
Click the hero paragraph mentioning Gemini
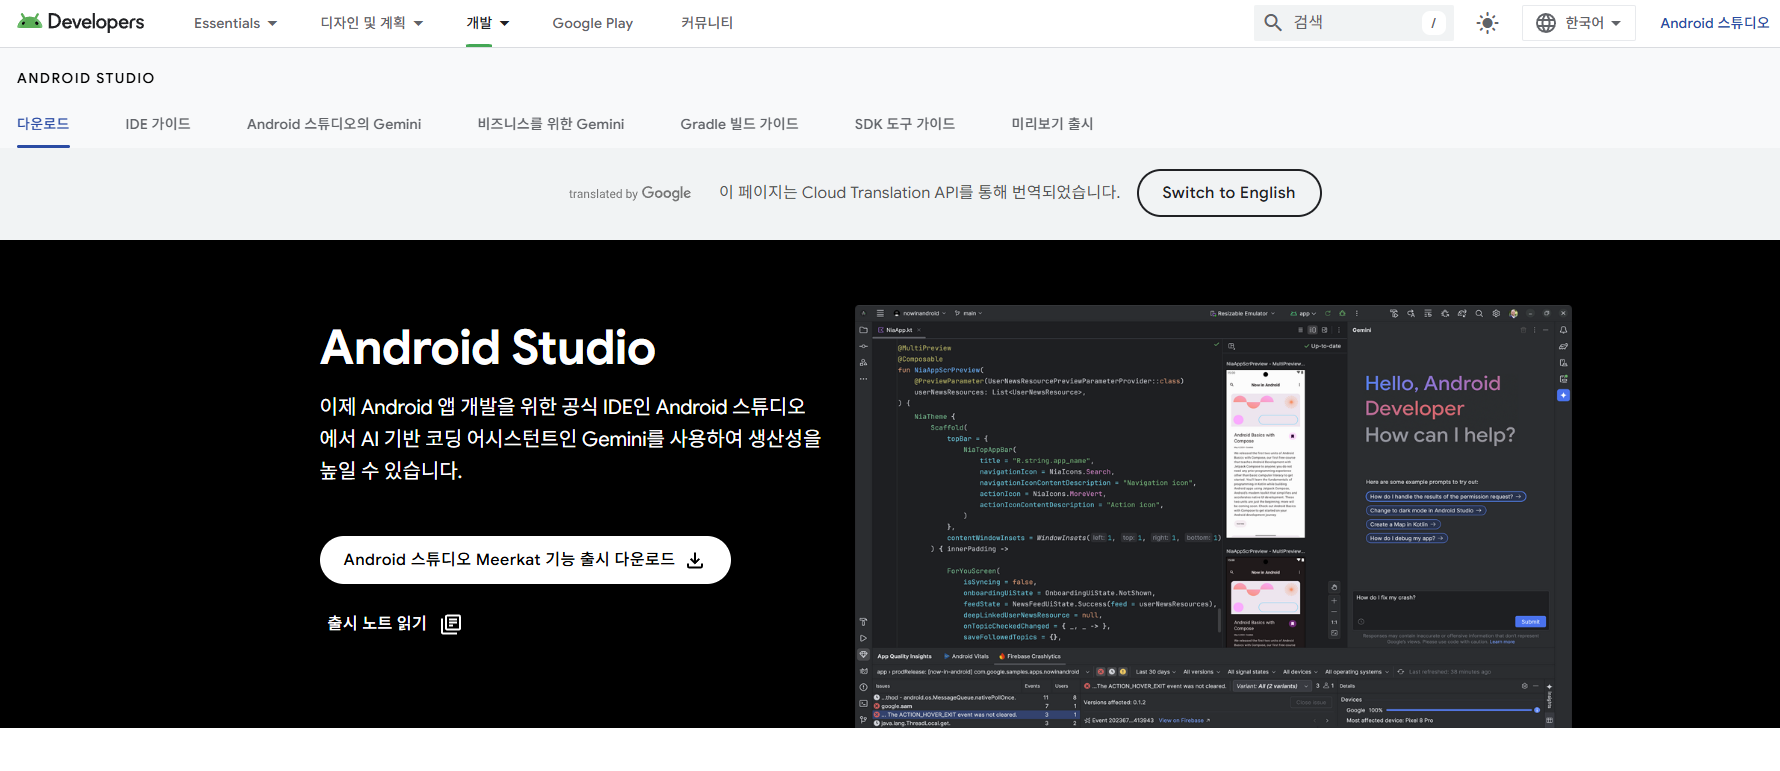tap(571, 438)
